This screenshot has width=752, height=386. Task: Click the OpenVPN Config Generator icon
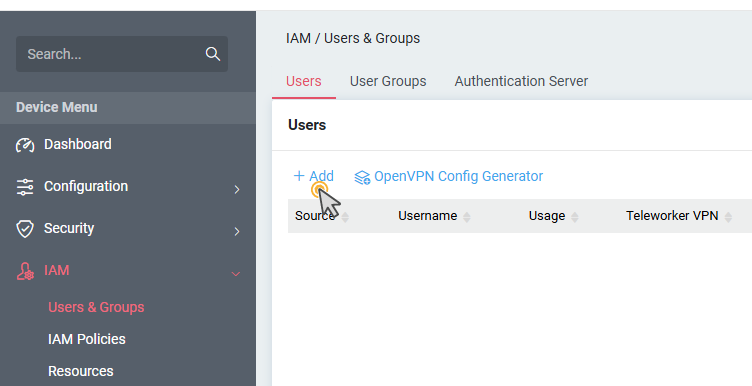pos(362,177)
